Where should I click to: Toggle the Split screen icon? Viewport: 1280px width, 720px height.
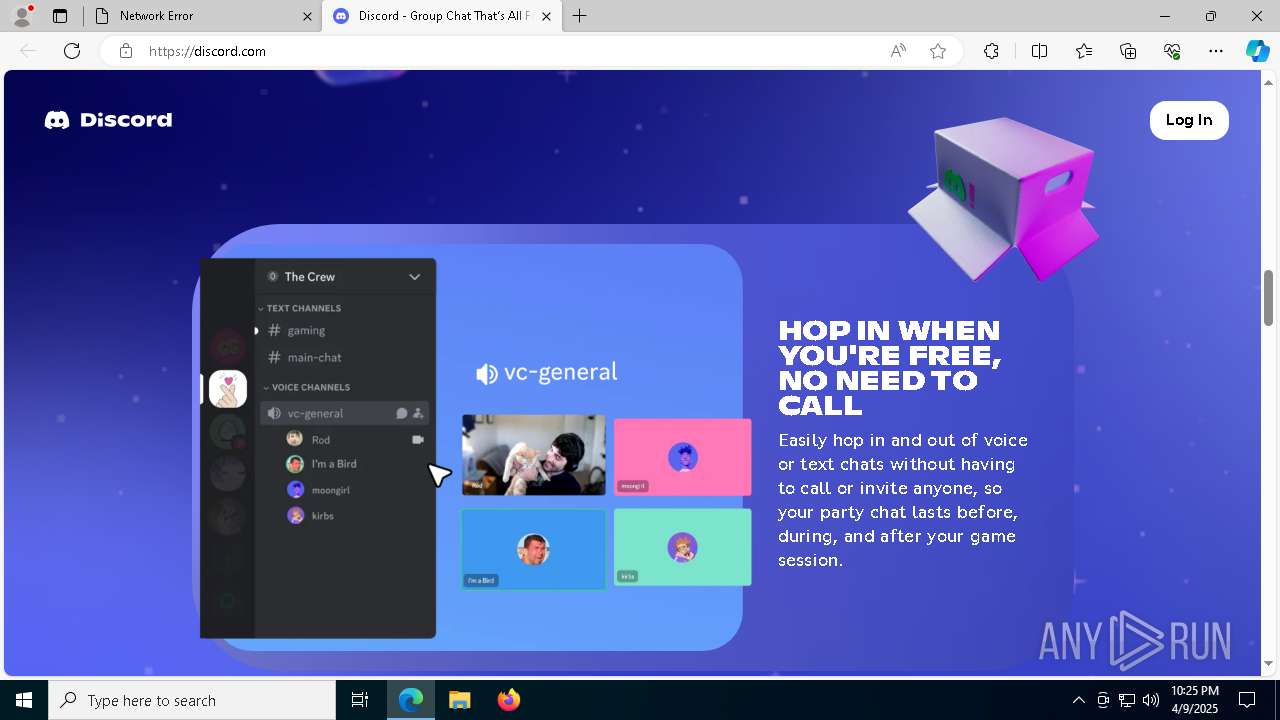click(x=1039, y=51)
